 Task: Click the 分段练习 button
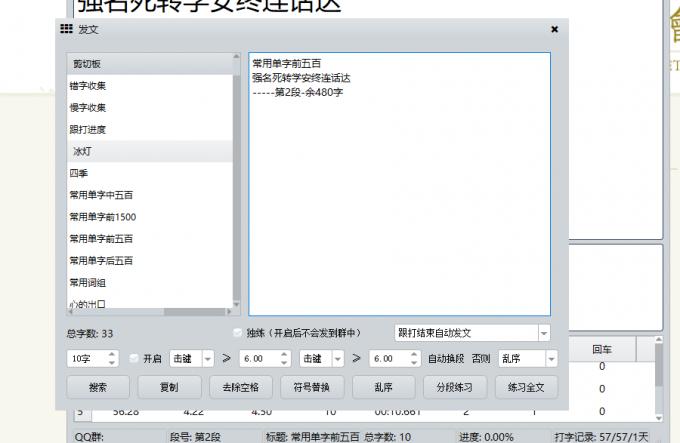pyautogui.click(x=455, y=387)
